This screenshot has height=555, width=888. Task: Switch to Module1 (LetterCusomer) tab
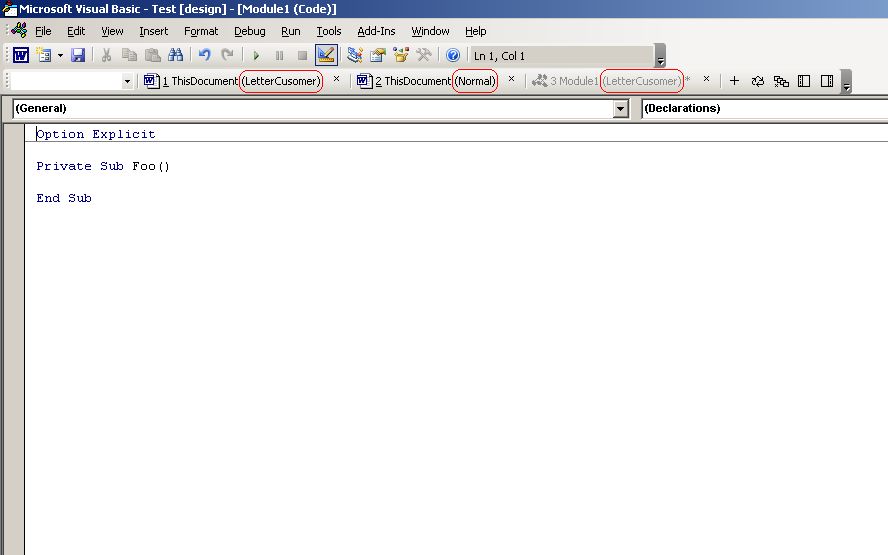coord(610,81)
